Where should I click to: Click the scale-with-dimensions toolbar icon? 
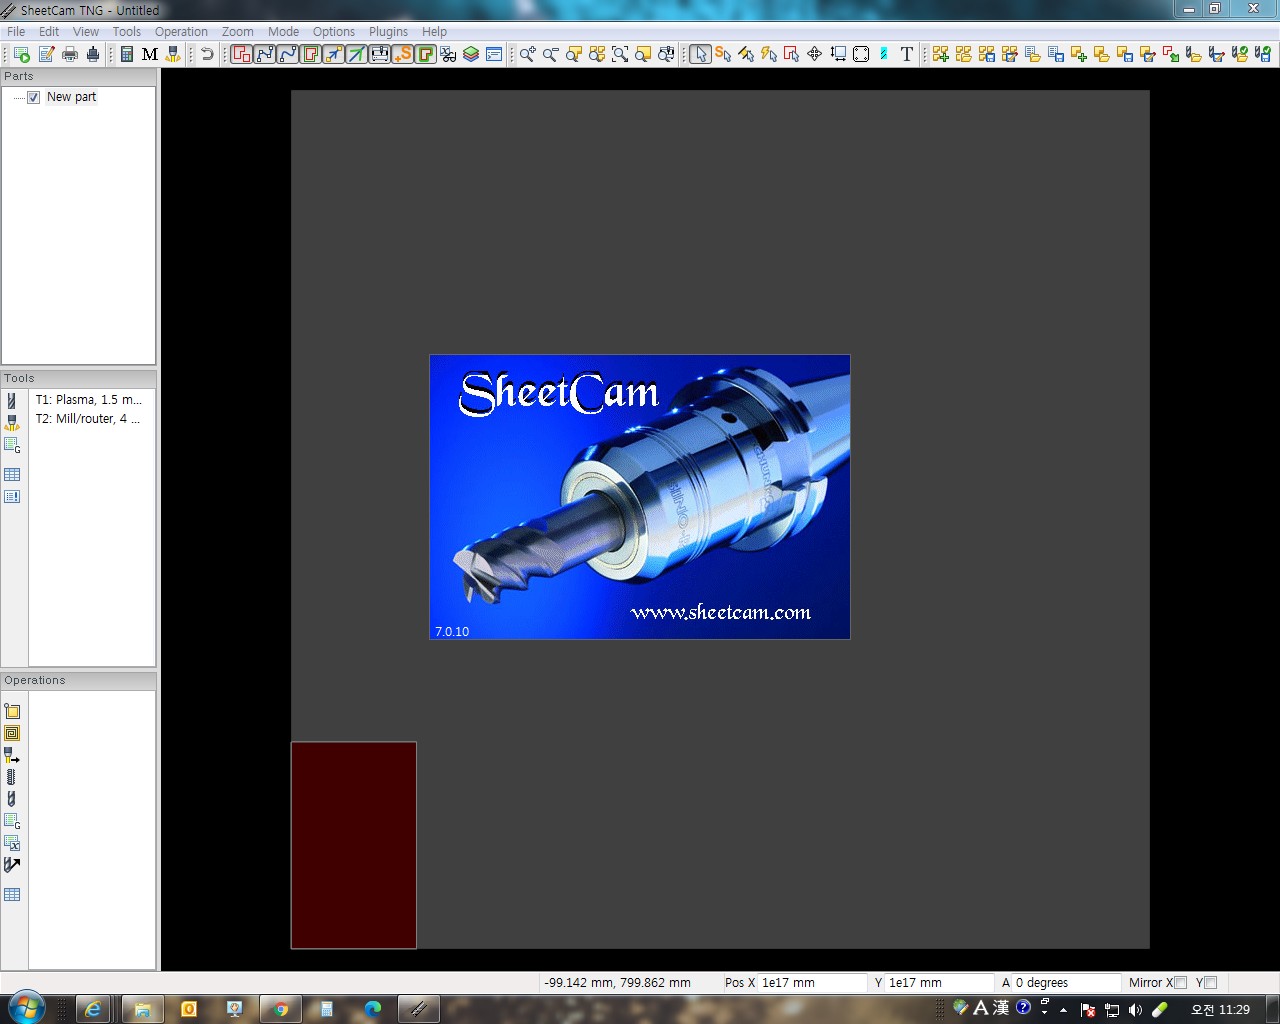pyautogui.click(x=838, y=54)
